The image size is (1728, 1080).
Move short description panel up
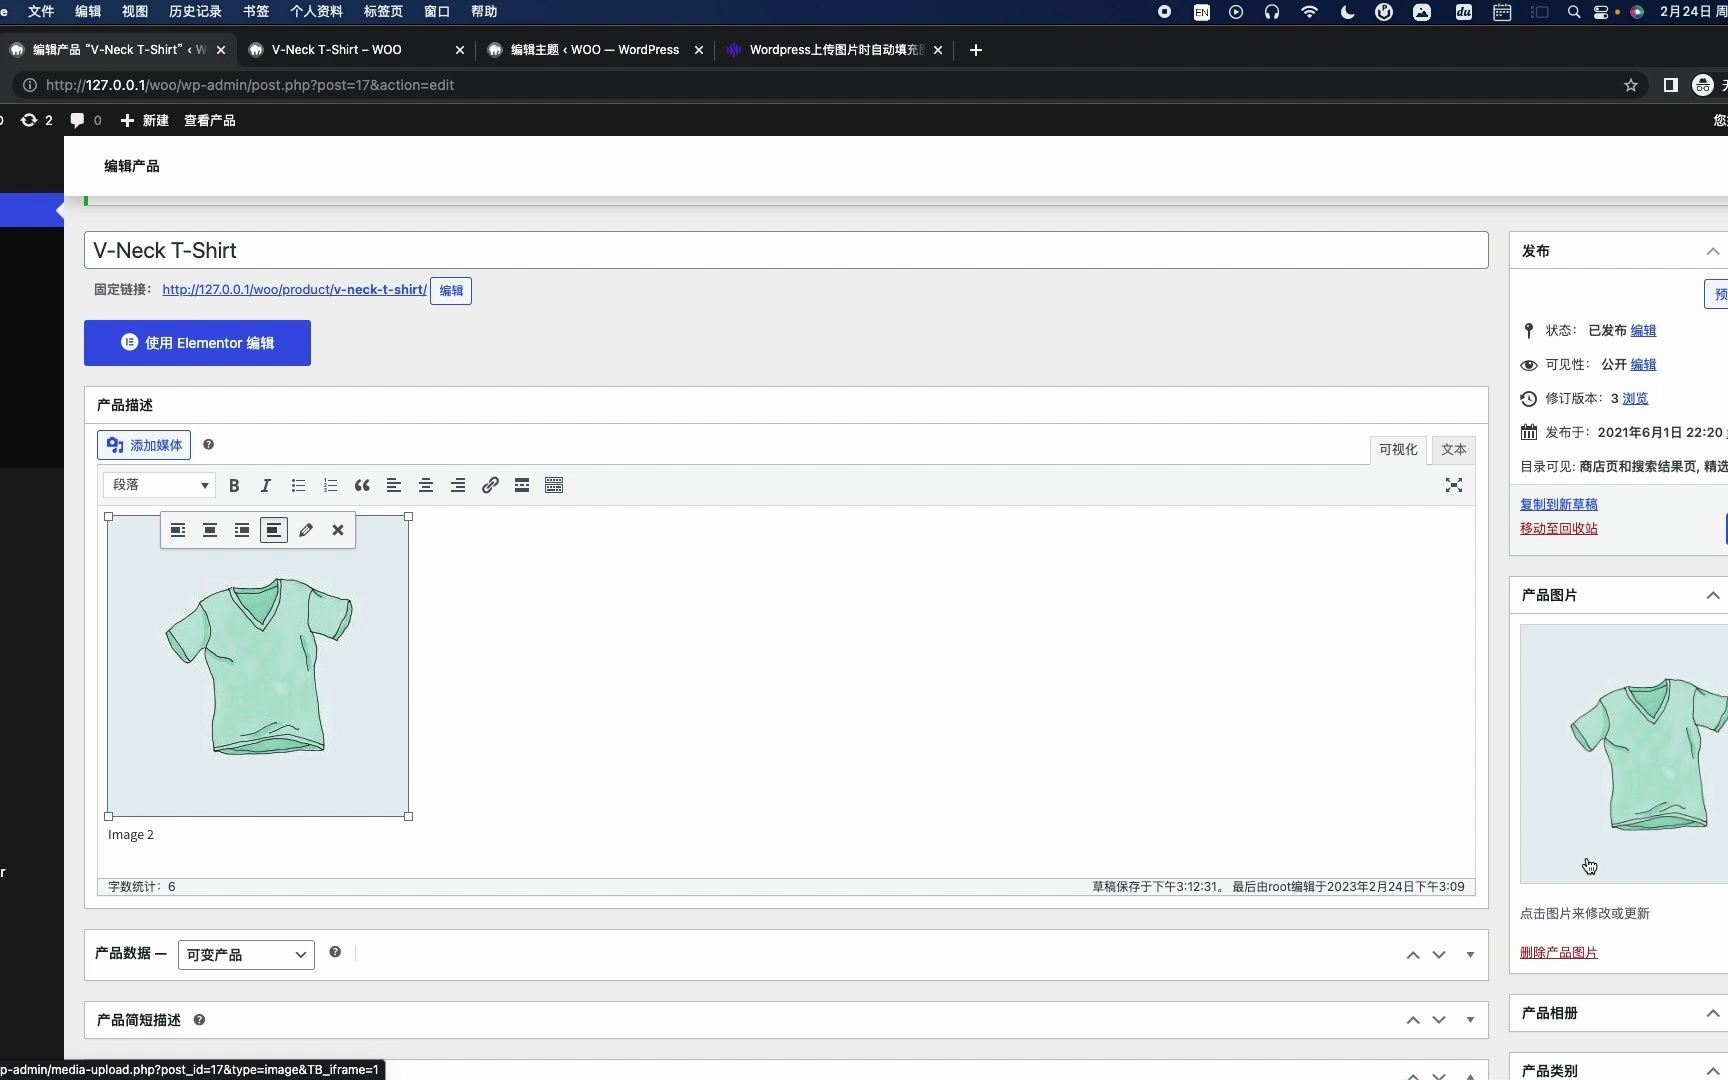pos(1413,1020)
